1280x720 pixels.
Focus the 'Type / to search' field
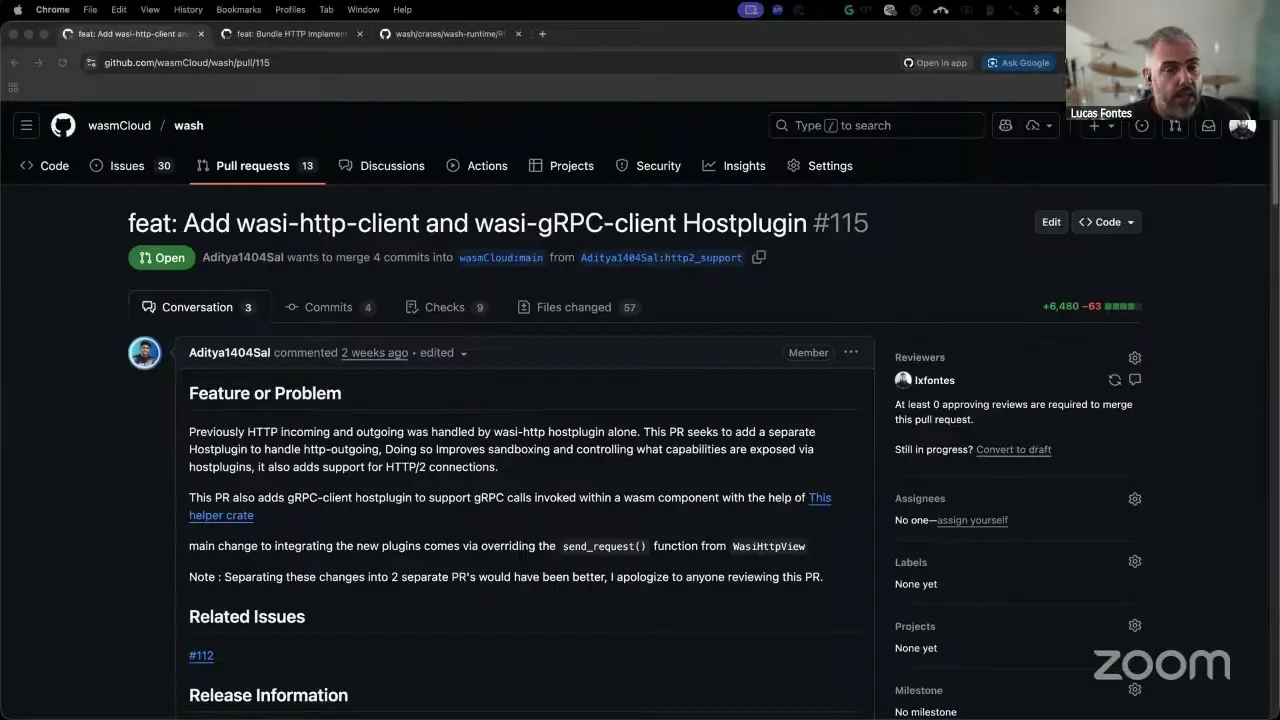click(x=877, y=125)
